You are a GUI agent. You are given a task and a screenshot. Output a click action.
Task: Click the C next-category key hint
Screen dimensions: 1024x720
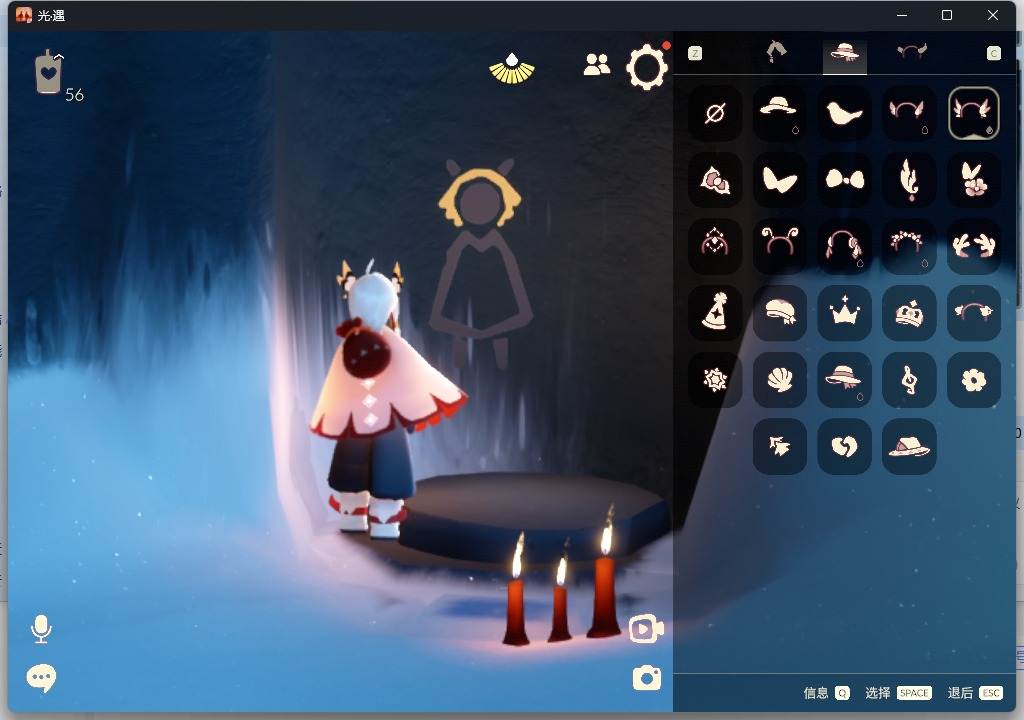point(993,54)
